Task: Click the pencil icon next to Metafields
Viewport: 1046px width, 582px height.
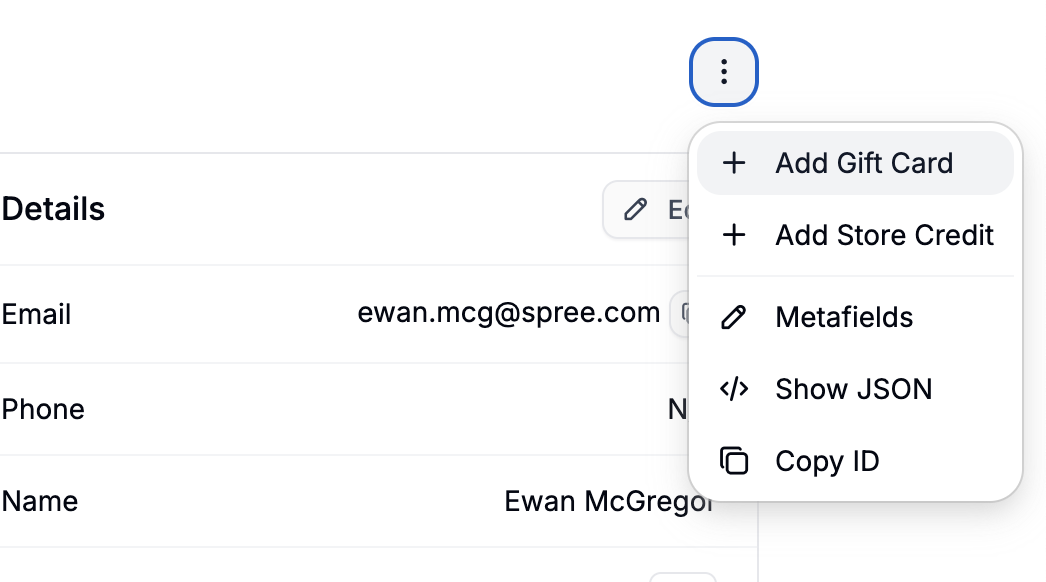Action: [734, 317]
